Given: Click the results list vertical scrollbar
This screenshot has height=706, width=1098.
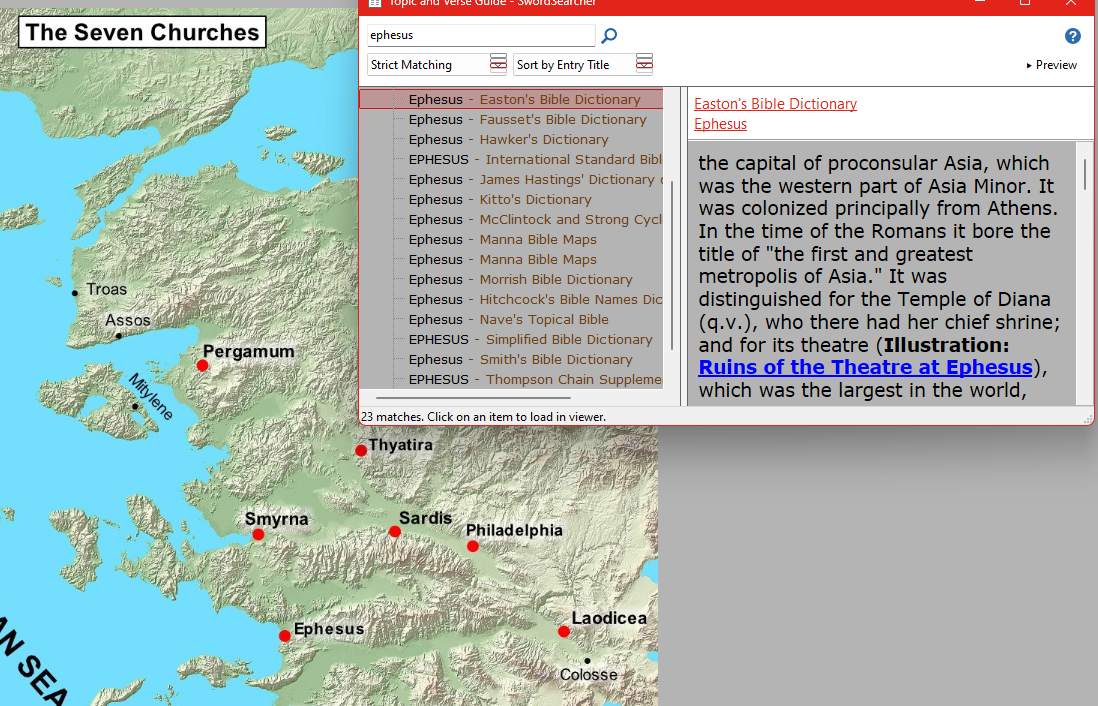Looking at the screenshot, I should click(672, 265).
